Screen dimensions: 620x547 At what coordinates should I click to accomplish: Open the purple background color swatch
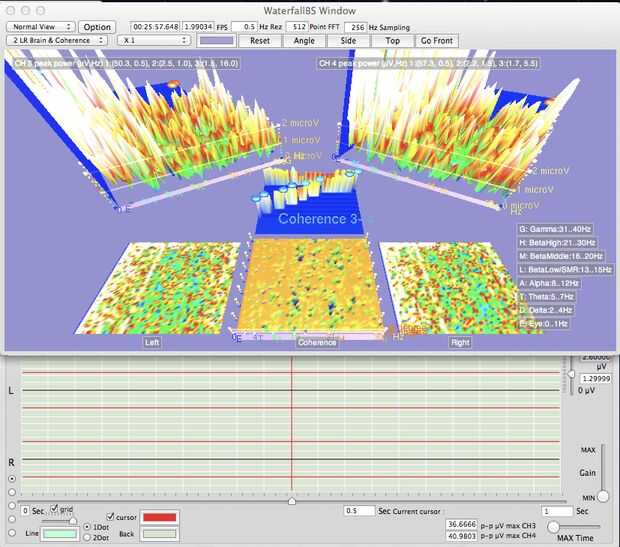pyautogui.click(x=216, y=41)
